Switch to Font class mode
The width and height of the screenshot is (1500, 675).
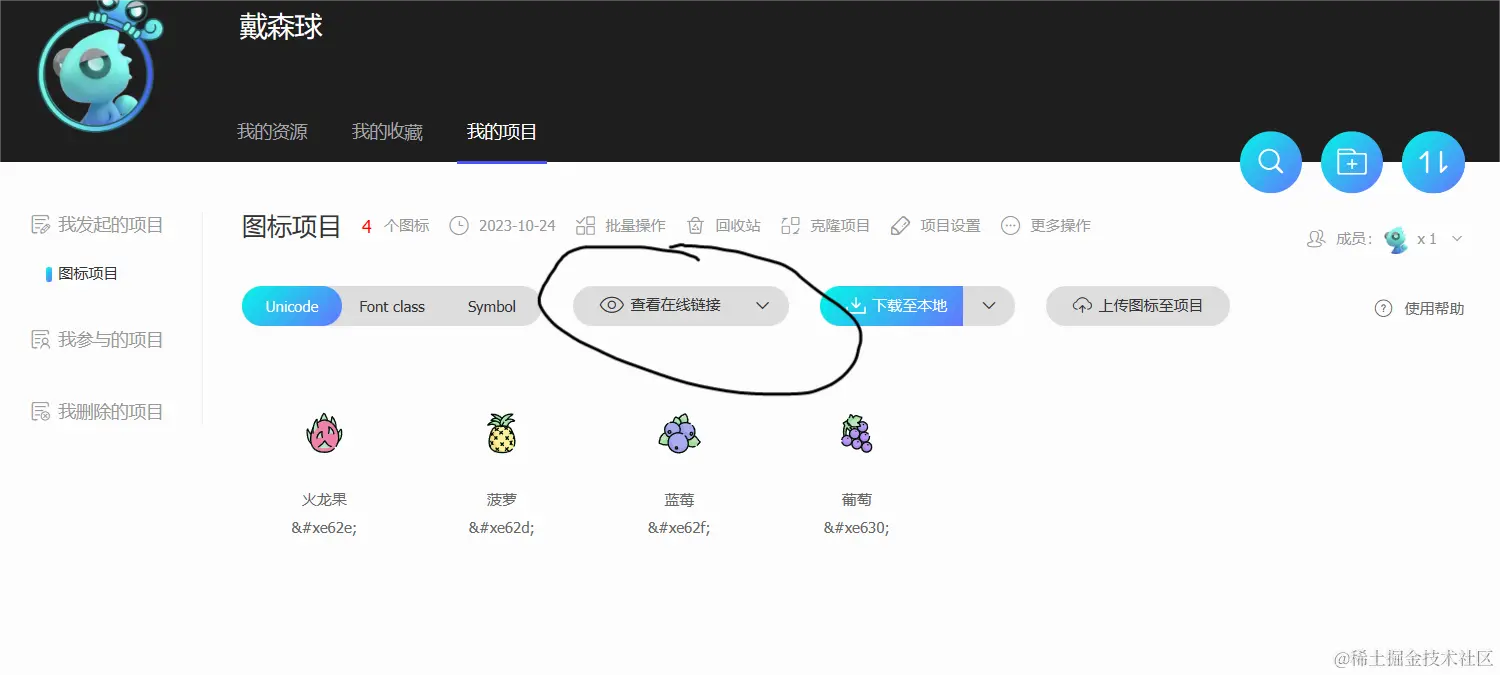click(x=392, y=306)
